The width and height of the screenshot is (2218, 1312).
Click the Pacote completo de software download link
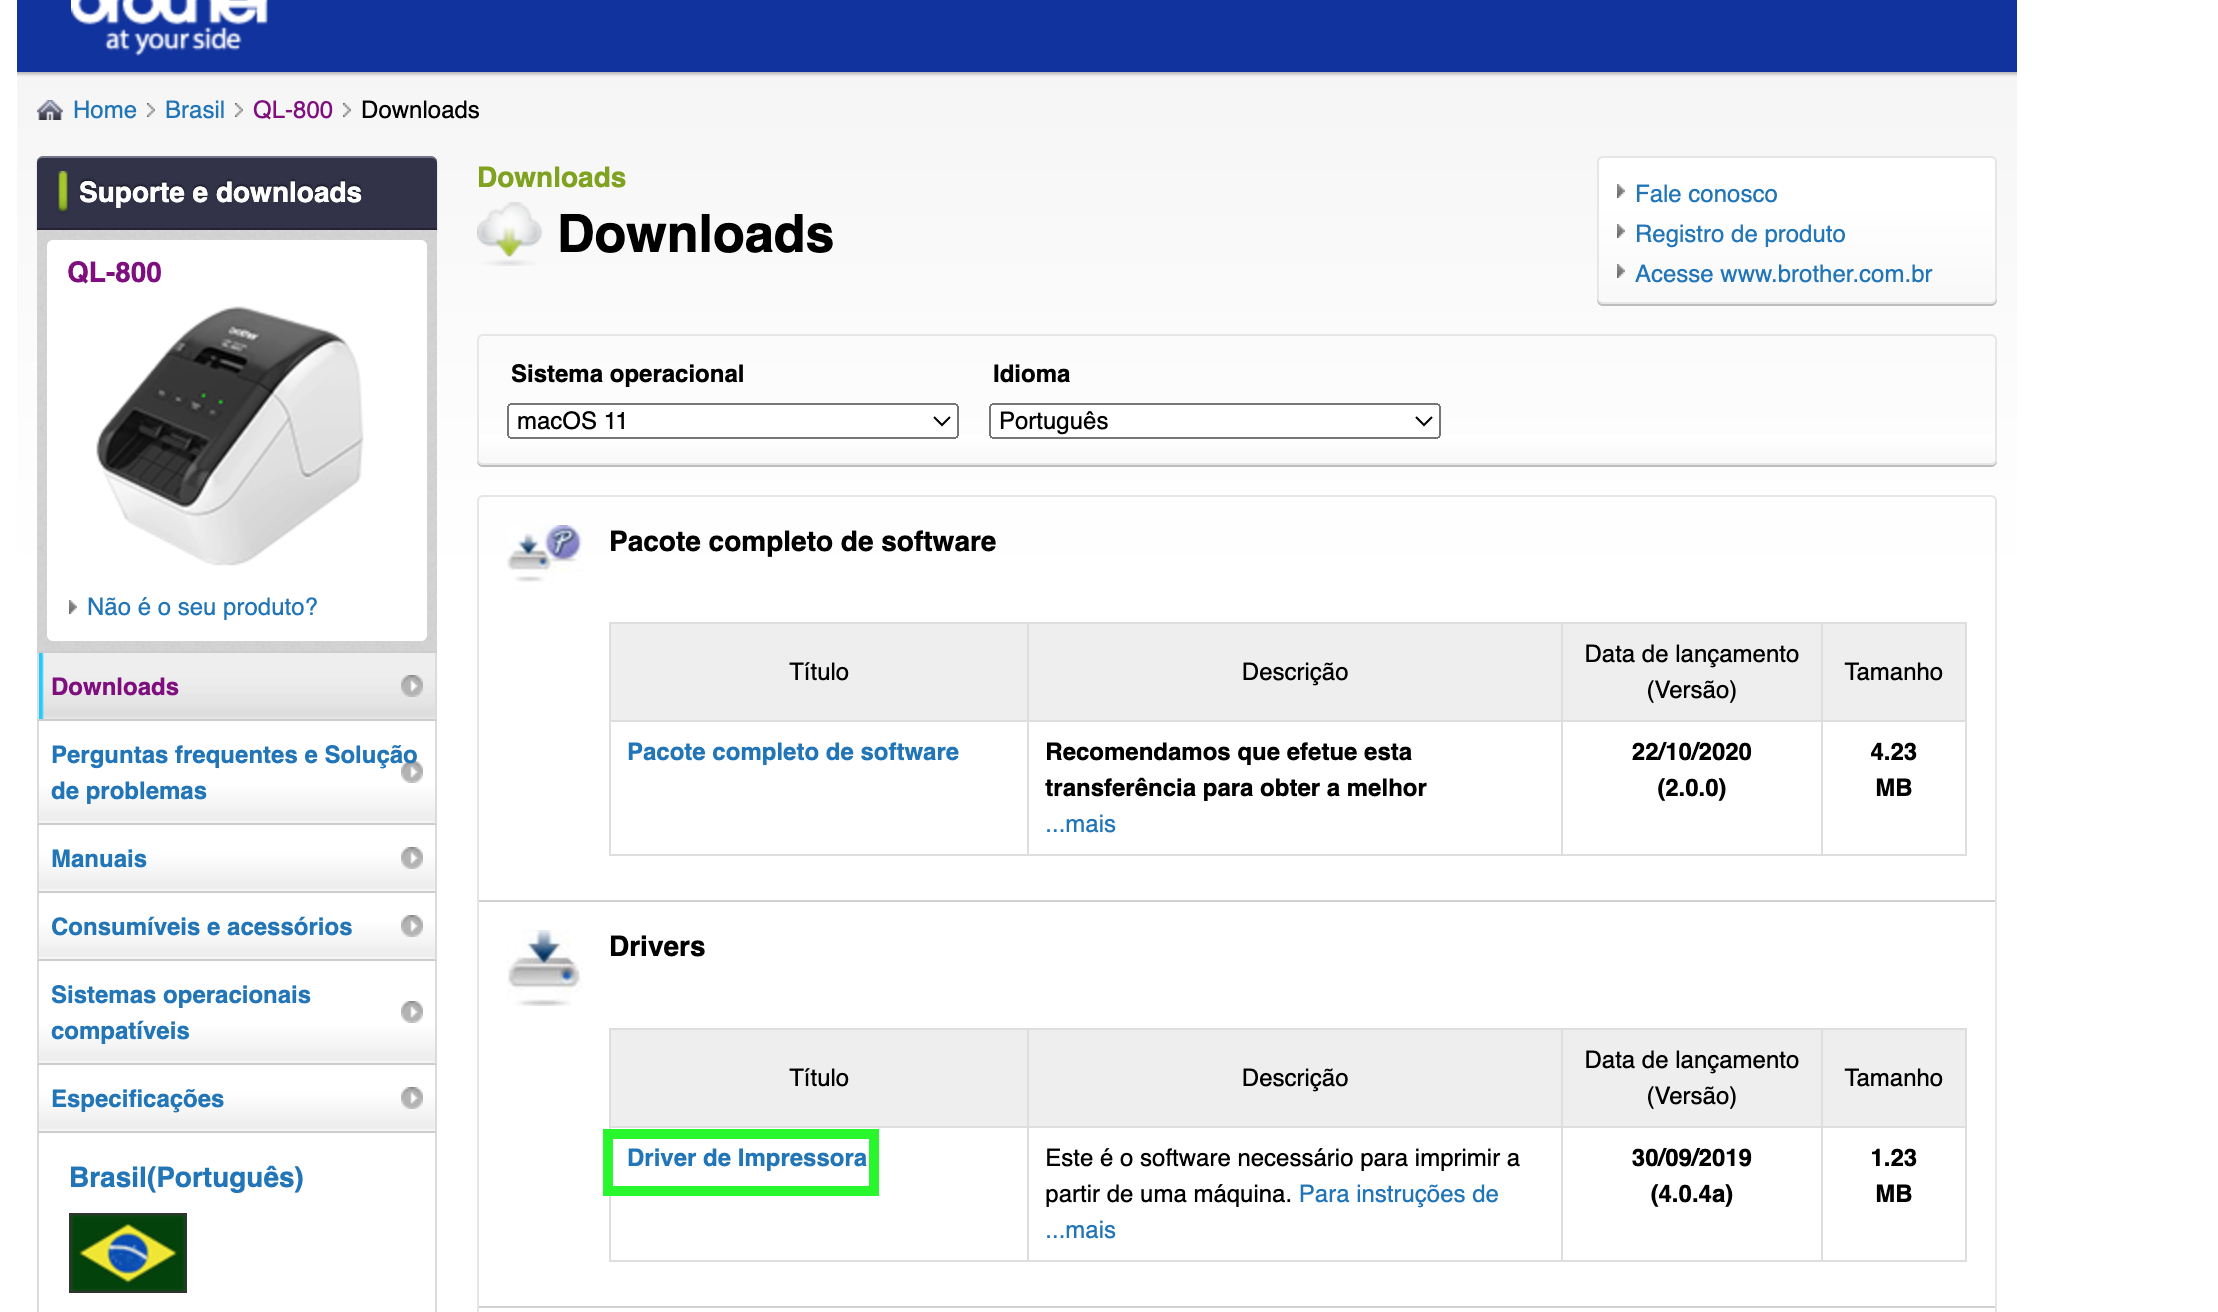[792, 752]
